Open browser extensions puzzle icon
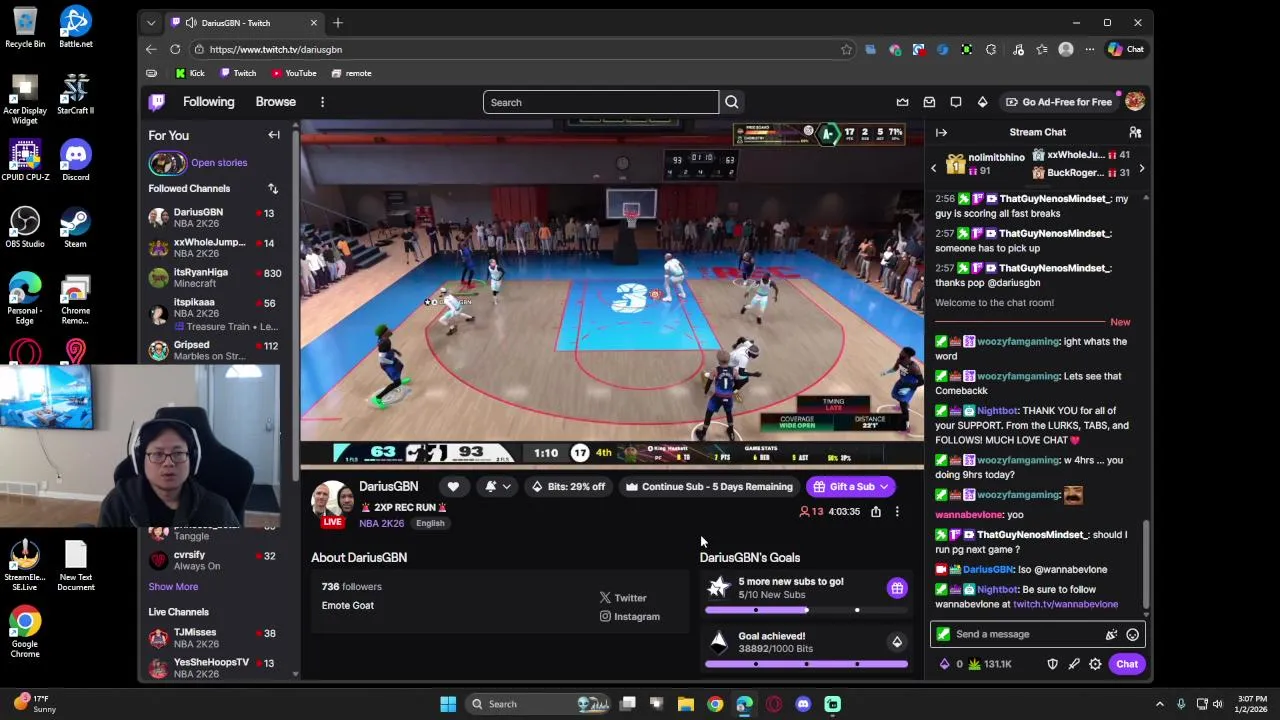The width and height of the screenshot is (1280, 720). point(991,49)
